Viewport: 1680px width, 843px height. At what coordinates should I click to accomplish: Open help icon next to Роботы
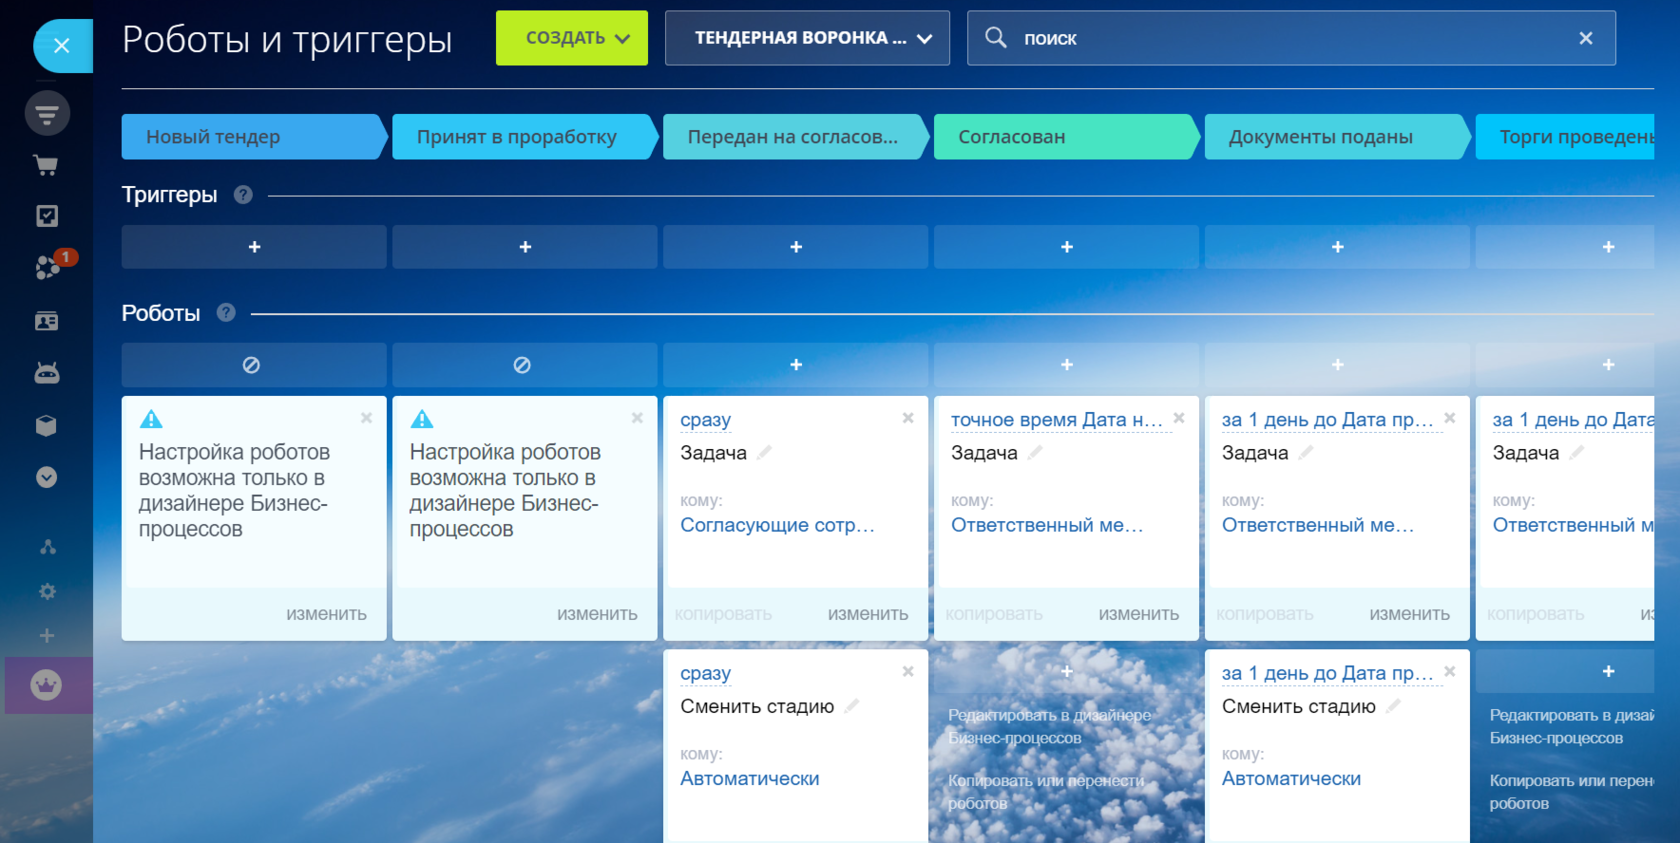point(226,313)
